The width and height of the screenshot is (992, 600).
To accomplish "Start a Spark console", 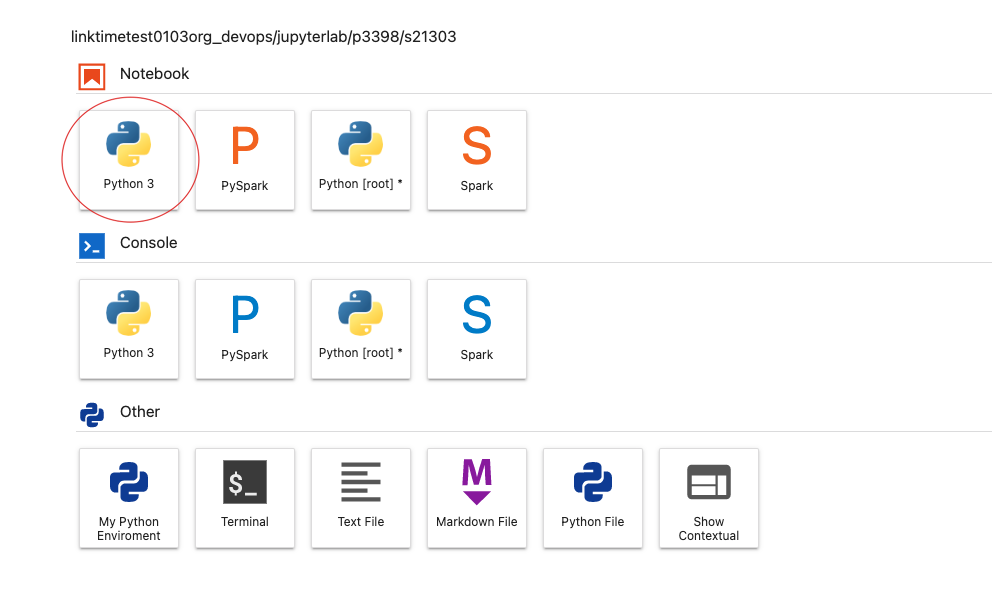I will 477,329.
